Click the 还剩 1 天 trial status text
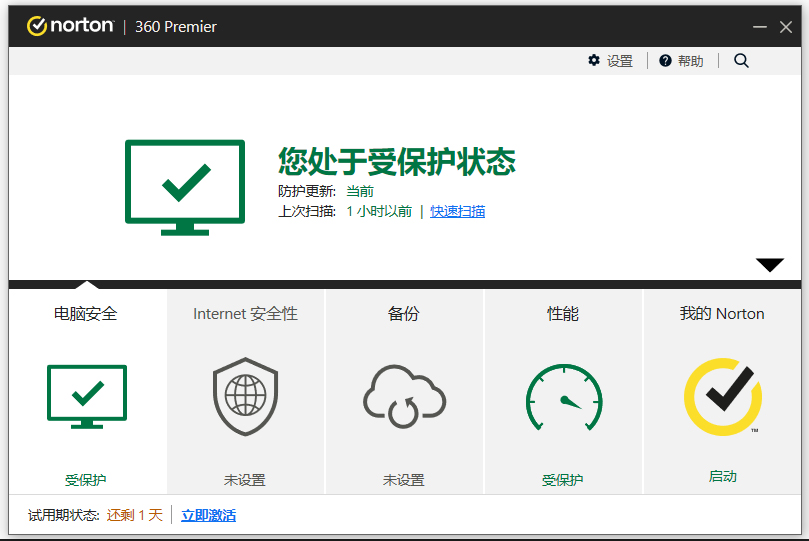 coord(135,515)
